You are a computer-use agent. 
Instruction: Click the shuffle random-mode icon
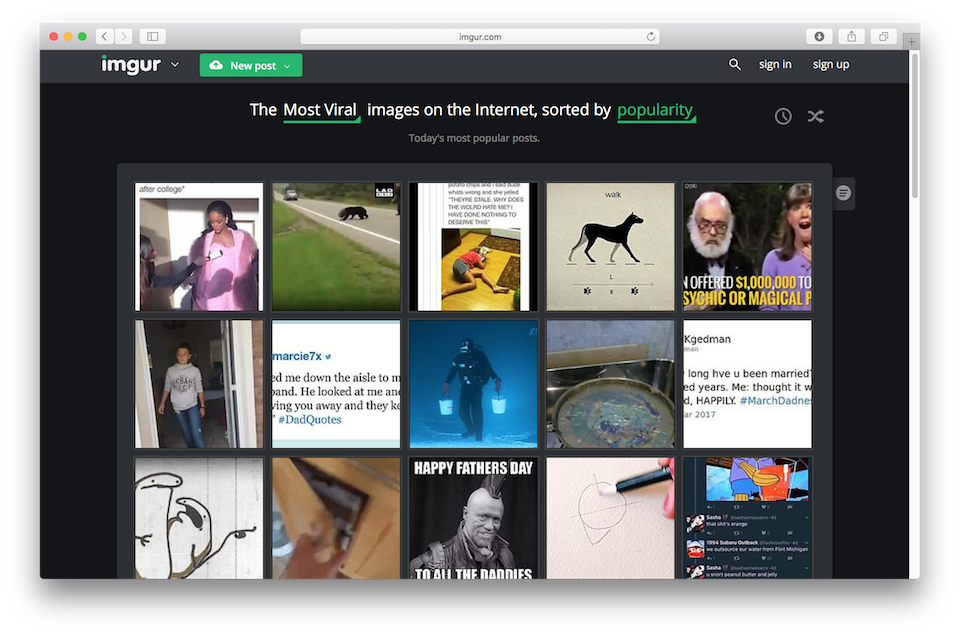816,116
